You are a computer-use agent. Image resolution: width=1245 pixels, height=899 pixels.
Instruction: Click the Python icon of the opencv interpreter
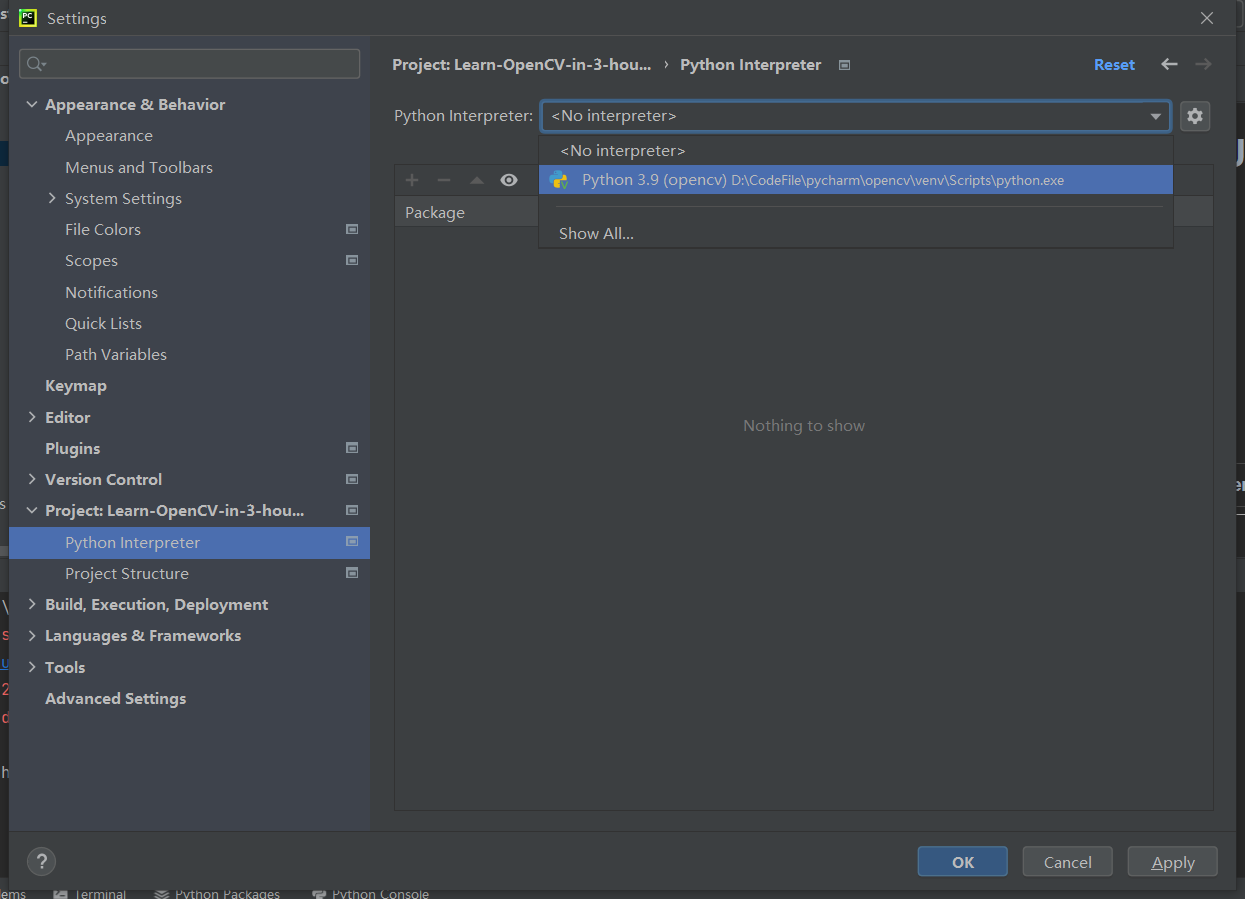click(558, 180)
